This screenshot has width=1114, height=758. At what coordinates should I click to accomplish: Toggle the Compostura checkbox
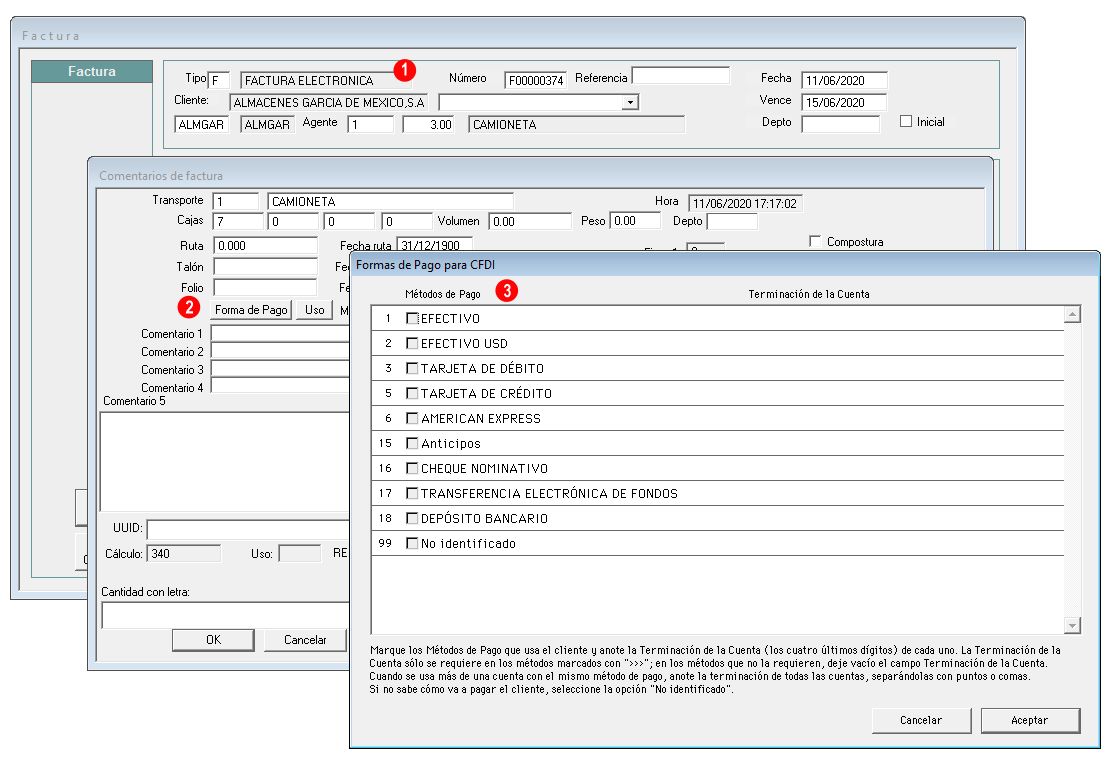[x=815, y=242]
